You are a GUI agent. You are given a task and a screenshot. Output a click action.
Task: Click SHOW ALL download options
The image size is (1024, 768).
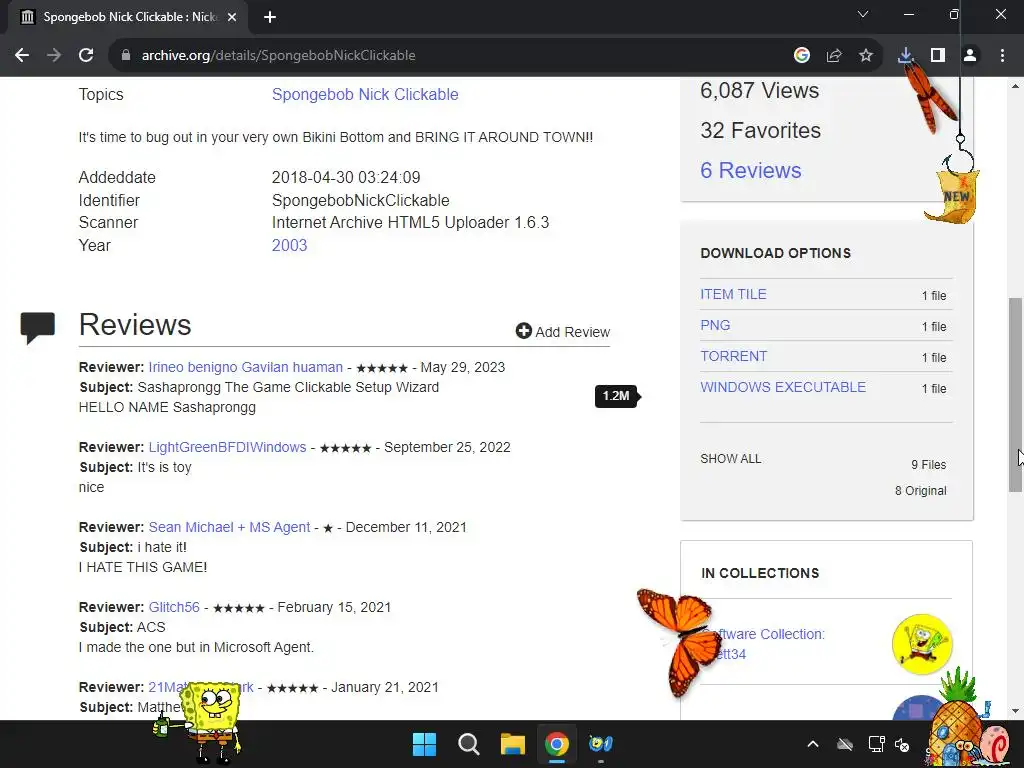coord(730,459)
